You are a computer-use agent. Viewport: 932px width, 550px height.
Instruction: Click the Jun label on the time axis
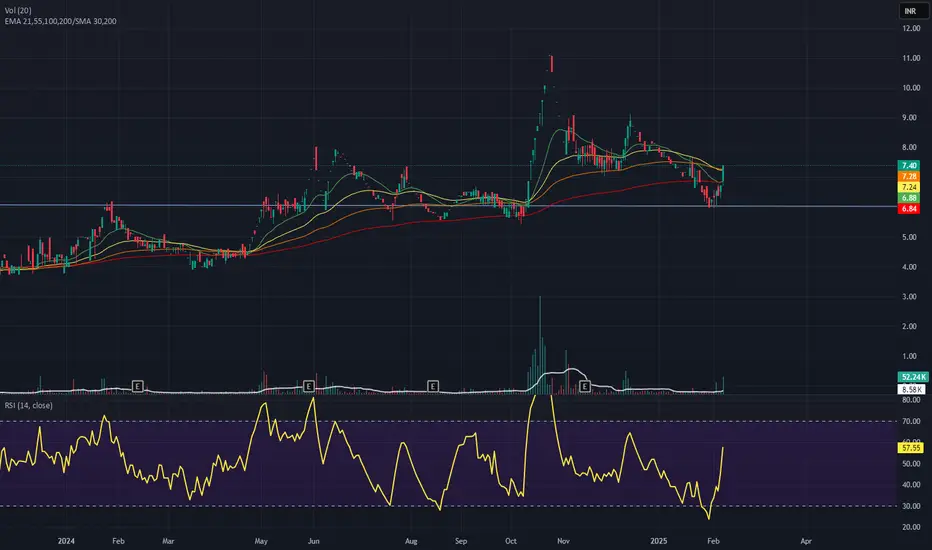point(314,541)
